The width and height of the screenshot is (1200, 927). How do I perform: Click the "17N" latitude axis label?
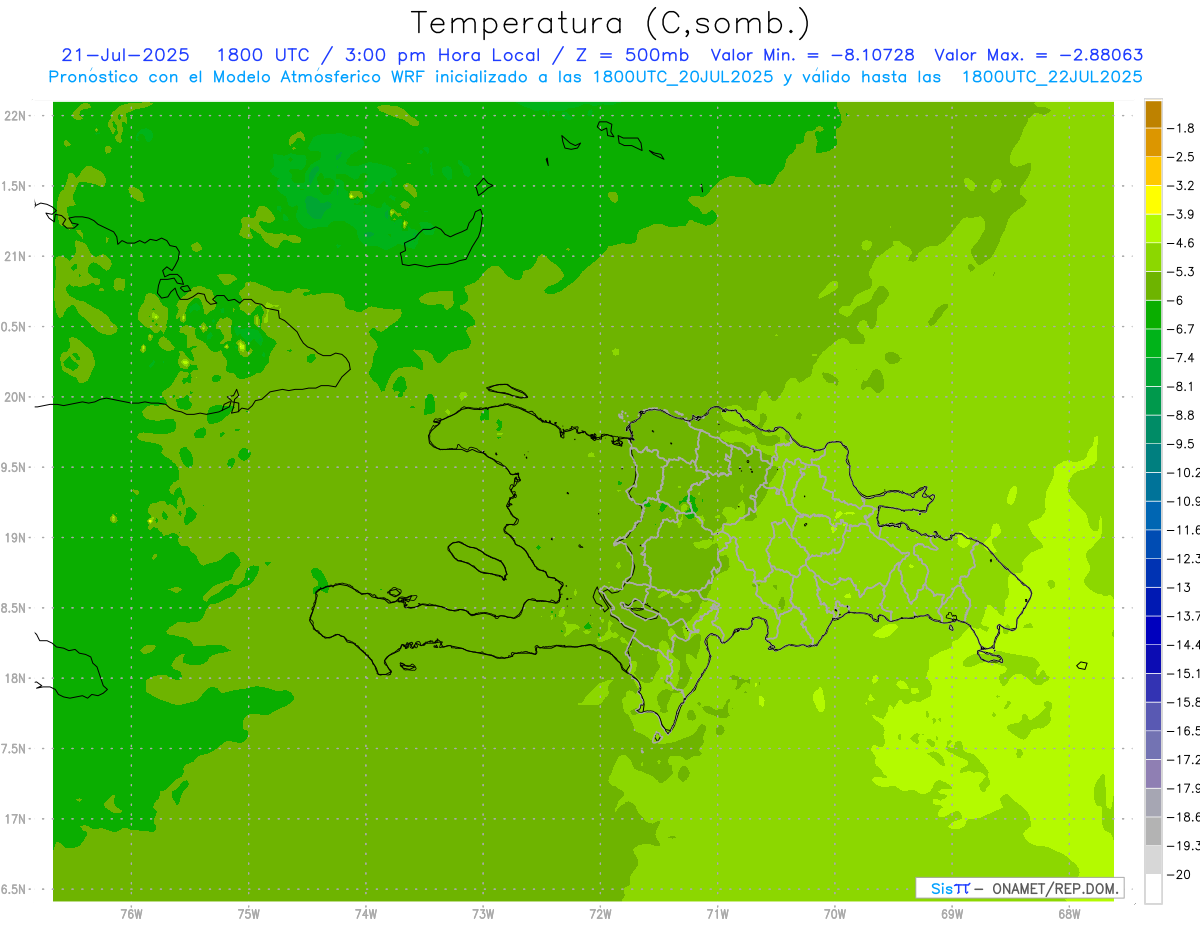tap(16, 819)
